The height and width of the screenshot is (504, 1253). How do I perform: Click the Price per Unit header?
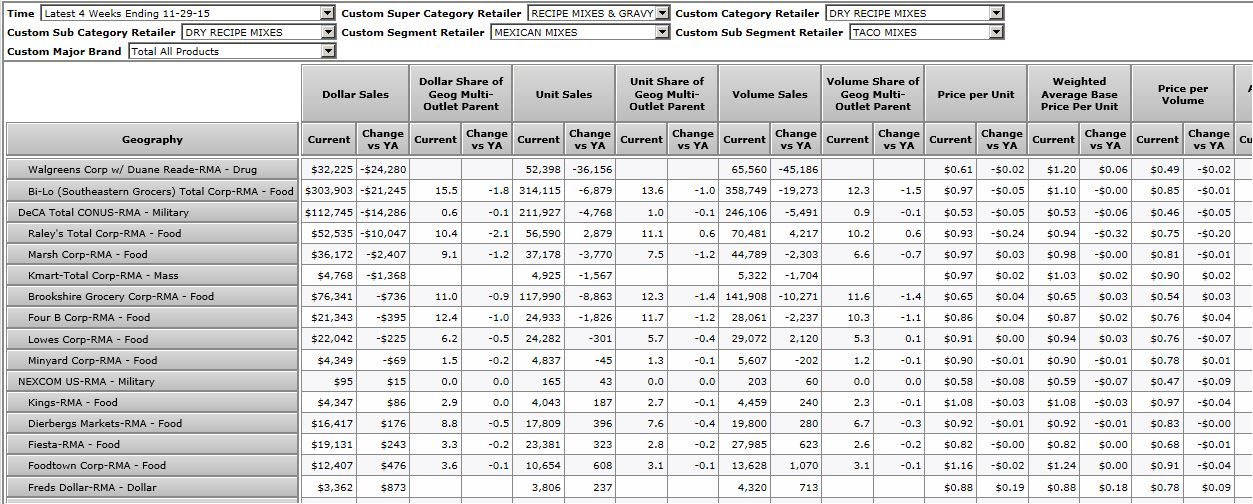(x=975, y=94)
